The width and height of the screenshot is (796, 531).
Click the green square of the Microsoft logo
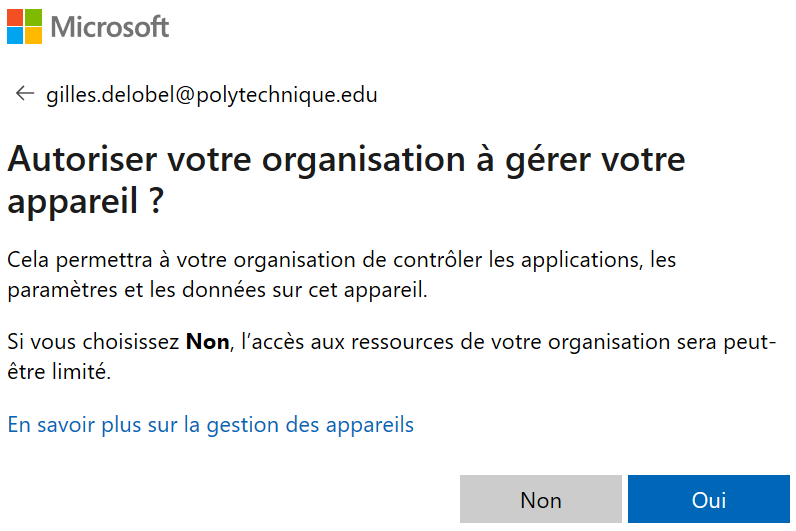tap(34, 17)
